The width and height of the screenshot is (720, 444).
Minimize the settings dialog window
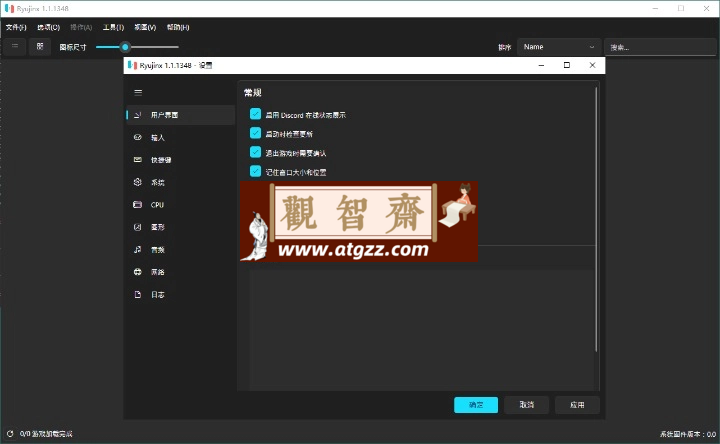(x=541, y=65)
